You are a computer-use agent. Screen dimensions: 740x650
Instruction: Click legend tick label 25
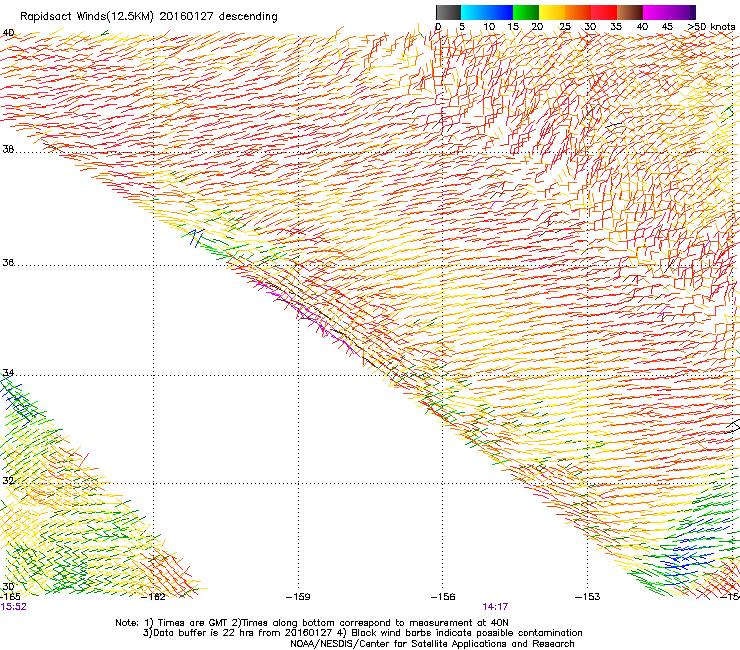click(x=565, y=27)
